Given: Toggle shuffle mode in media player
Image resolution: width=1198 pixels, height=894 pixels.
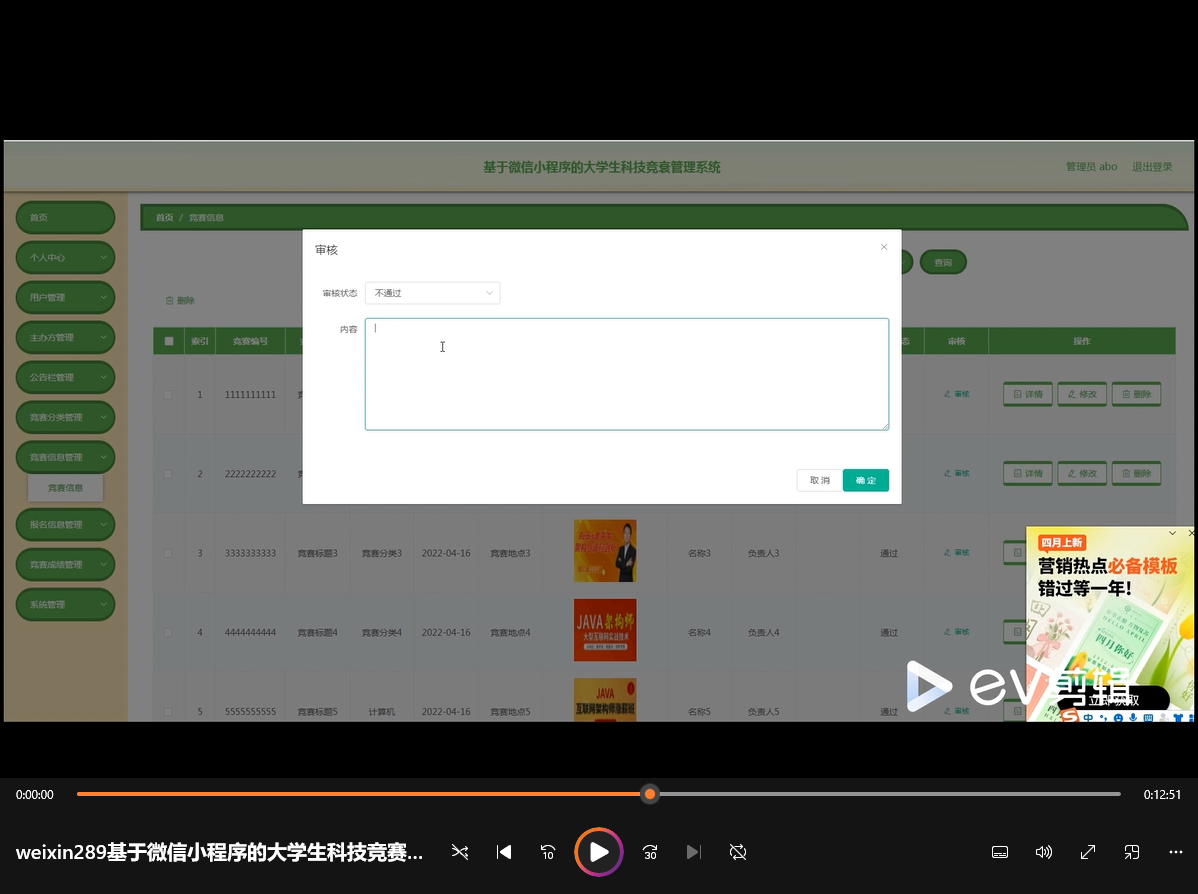Looking at the screenshot, I should pyautogui.click(x=460, y=852).
